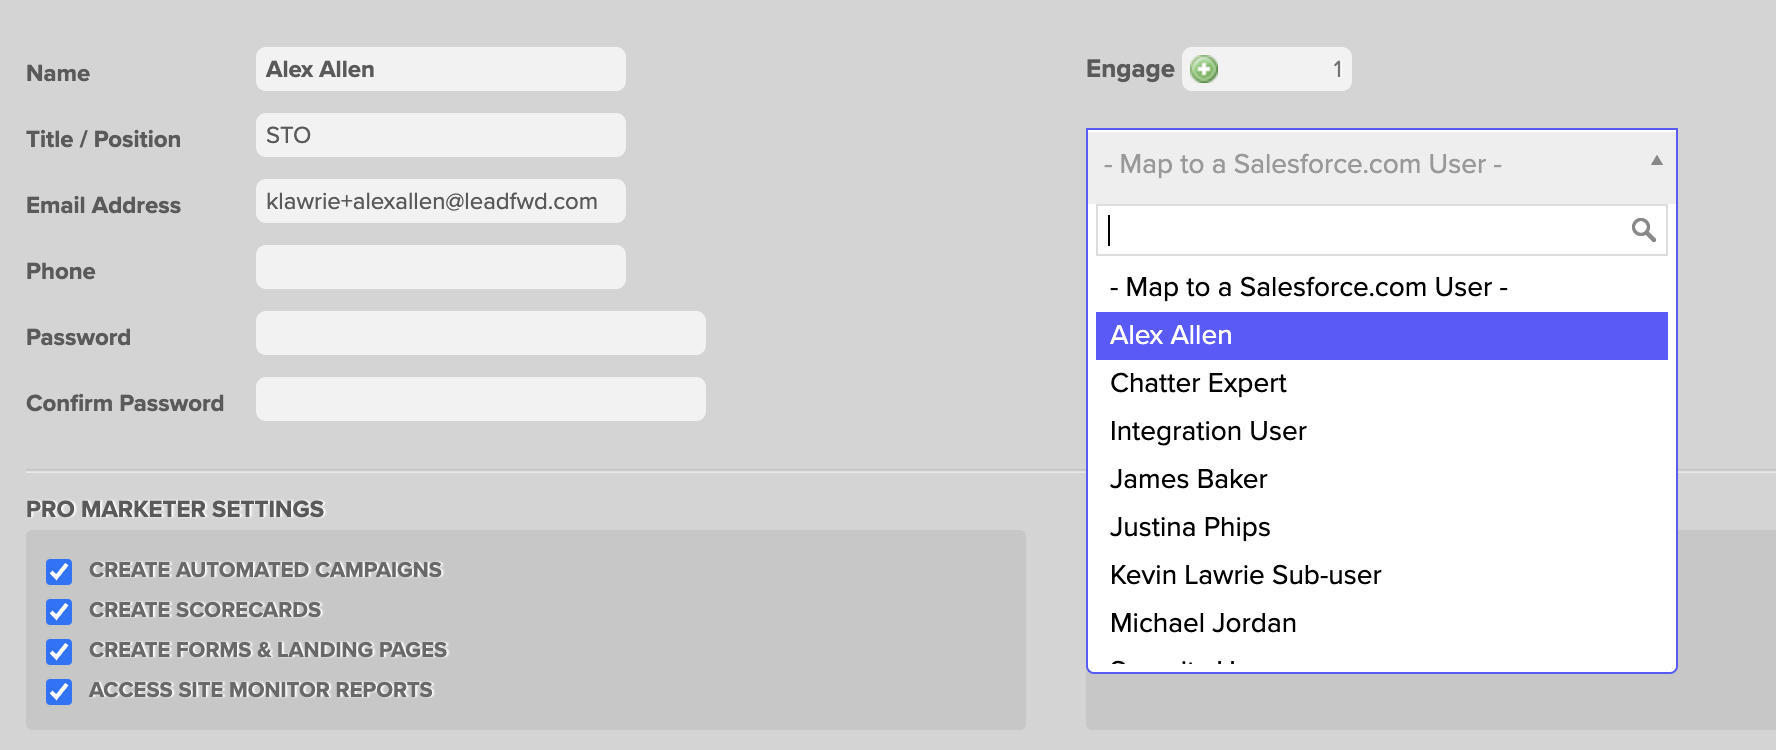Viewport: 1776px width, 750px height.
Task: Click into the Confirm Password field
Action: tap(480, 399)
